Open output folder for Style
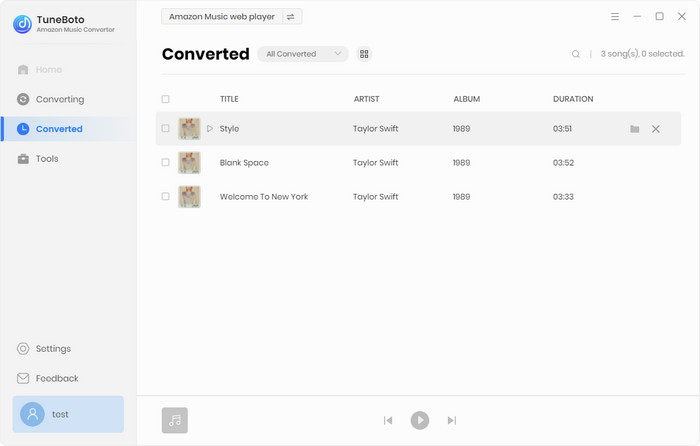This screenshot has height=446, width=700. coord(634,129)
